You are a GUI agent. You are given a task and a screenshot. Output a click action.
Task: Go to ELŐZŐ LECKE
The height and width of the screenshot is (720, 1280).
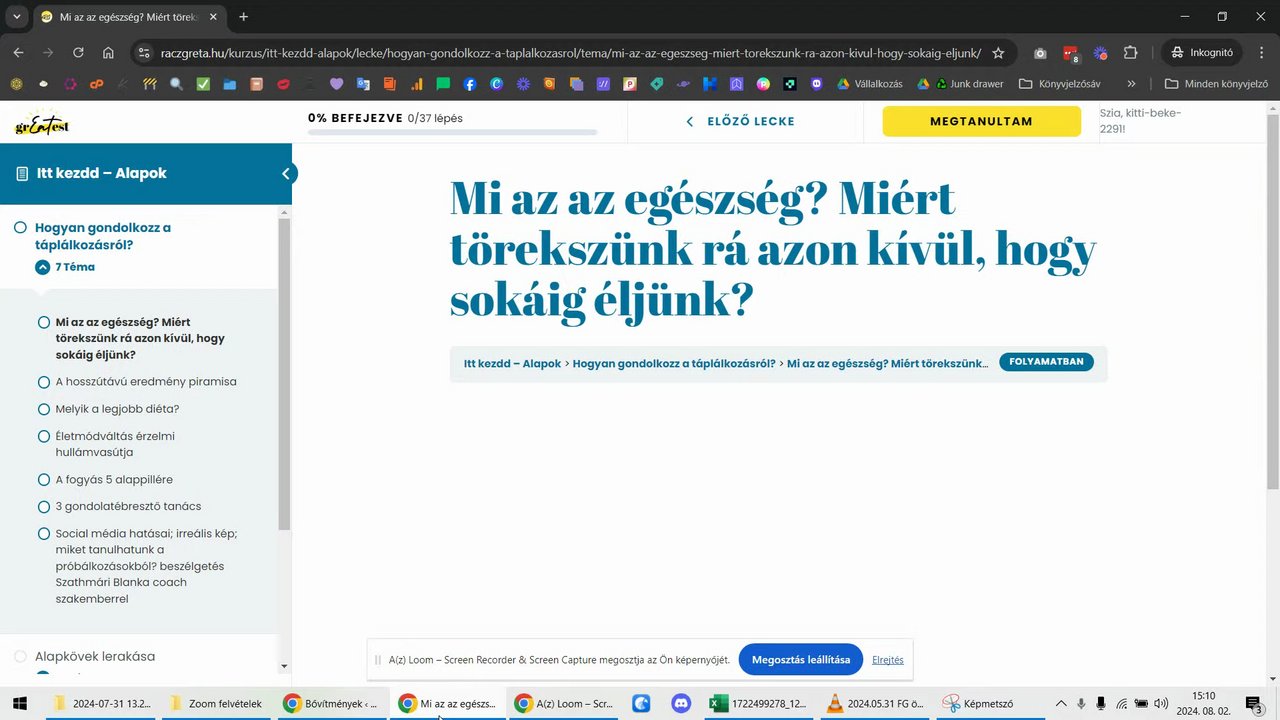(x=740, y=121)
